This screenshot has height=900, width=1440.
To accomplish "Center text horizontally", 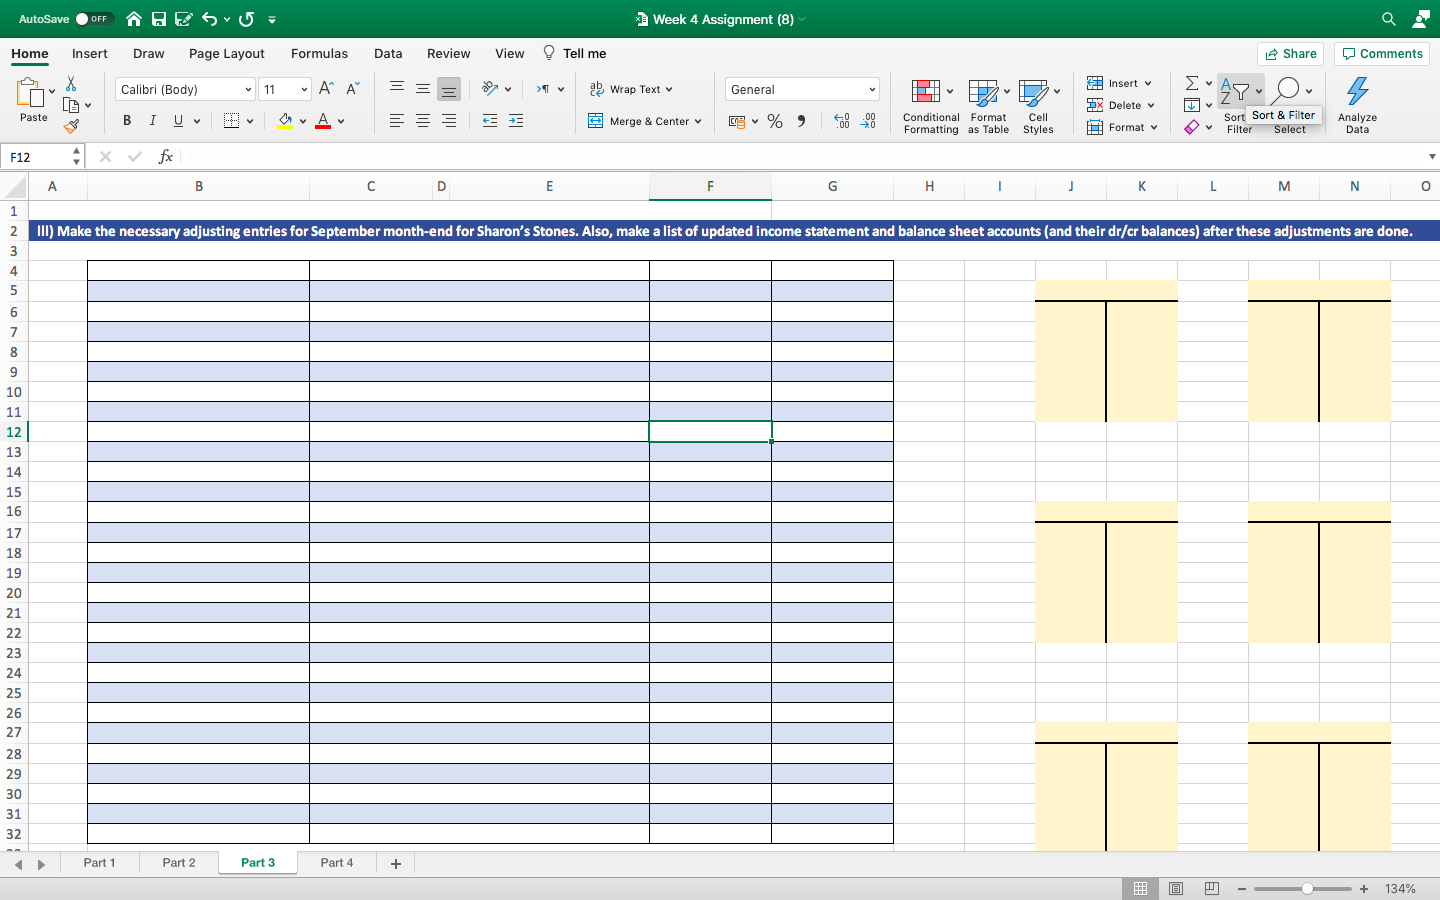I will click(423, 121).
